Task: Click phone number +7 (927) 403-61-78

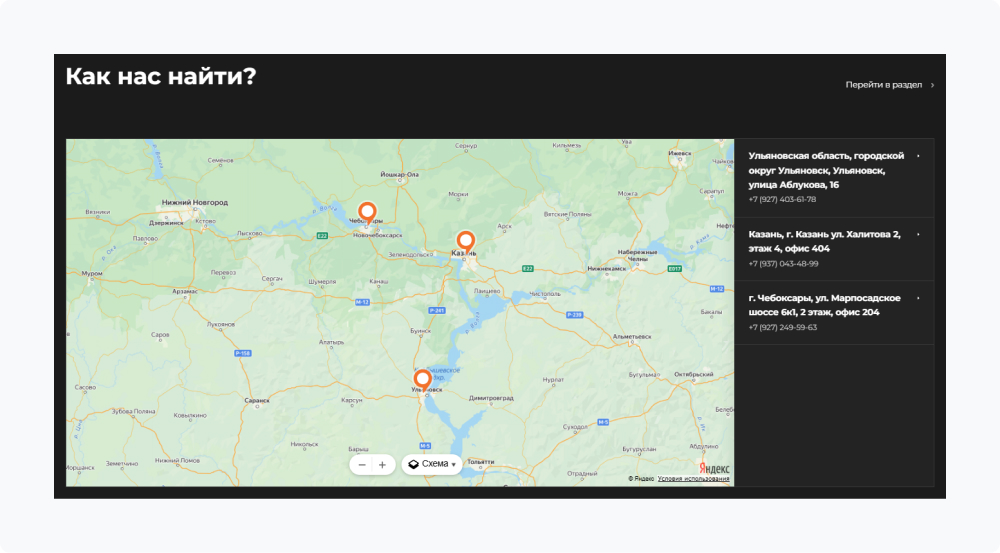Action: [782, 200]
